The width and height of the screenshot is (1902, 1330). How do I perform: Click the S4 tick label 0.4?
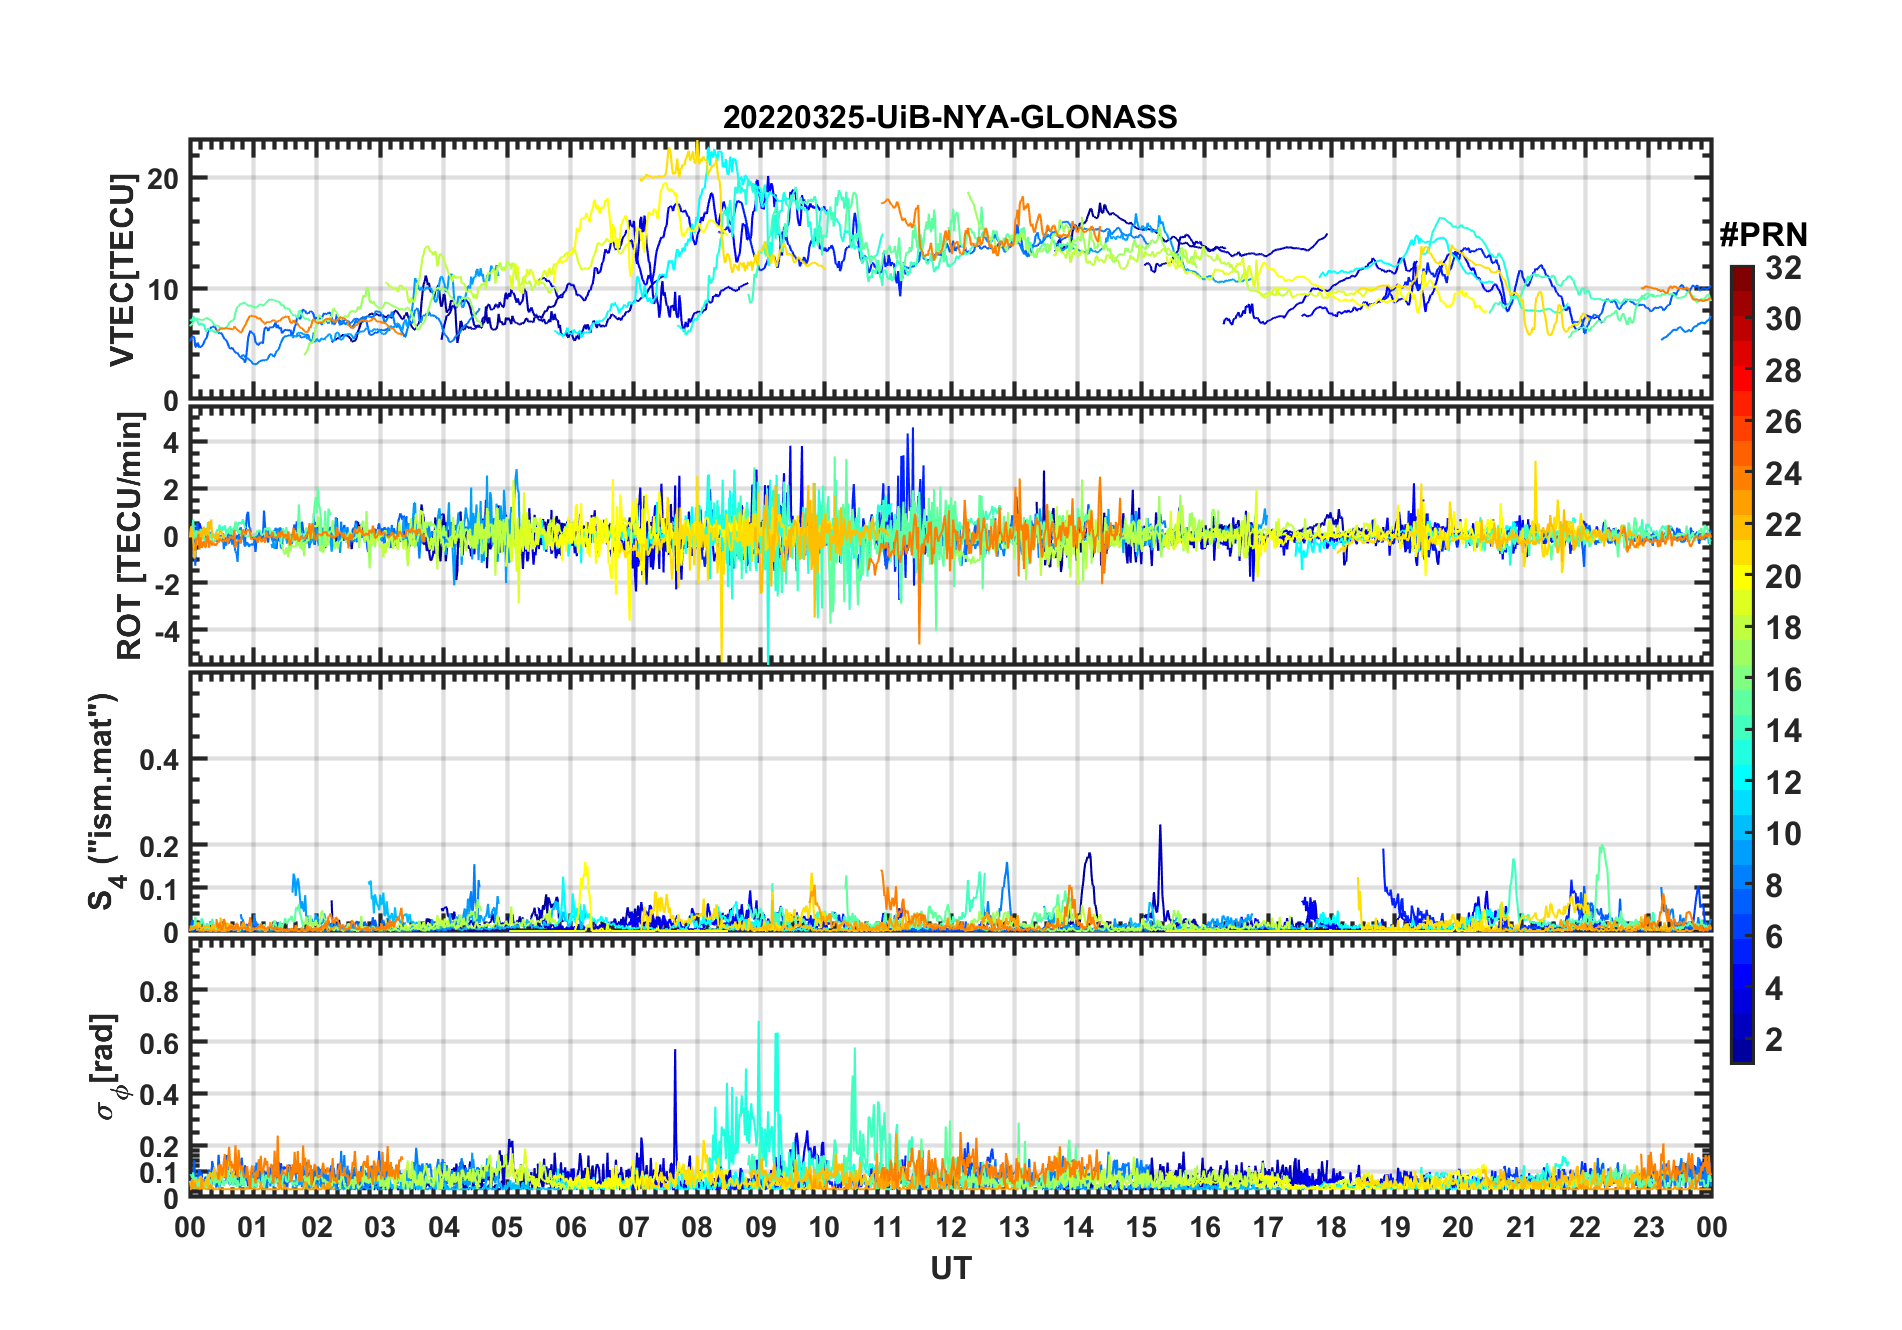tap(159, 760)
